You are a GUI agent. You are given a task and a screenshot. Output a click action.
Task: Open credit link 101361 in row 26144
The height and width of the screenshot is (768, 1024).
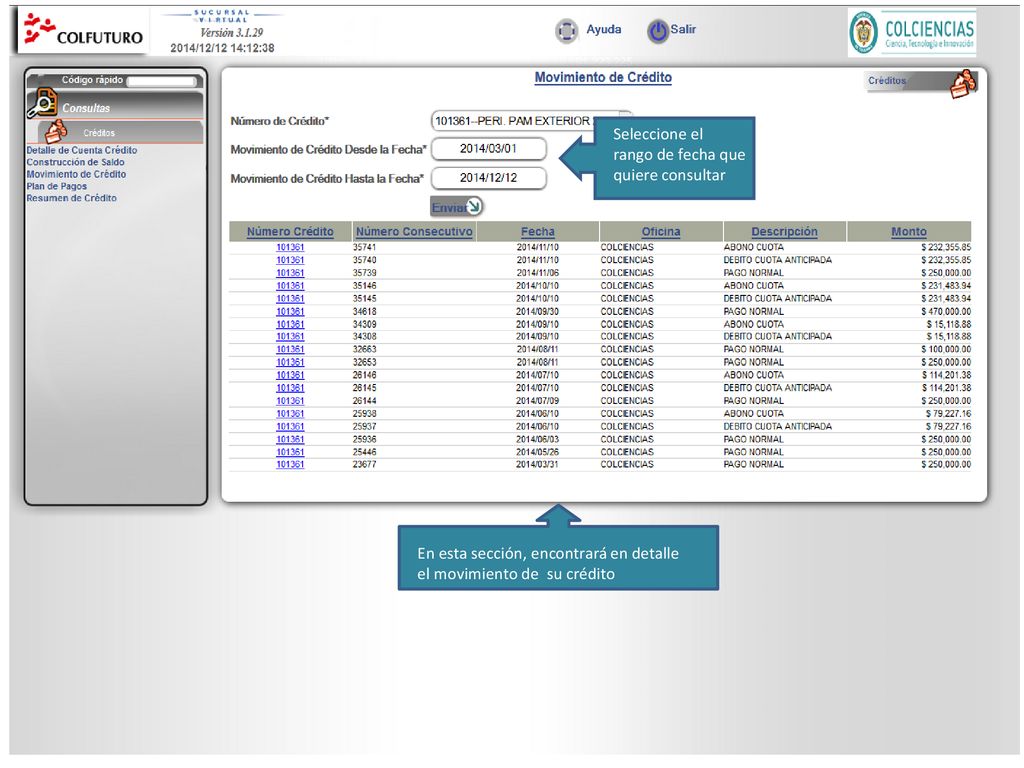point(290,401)
